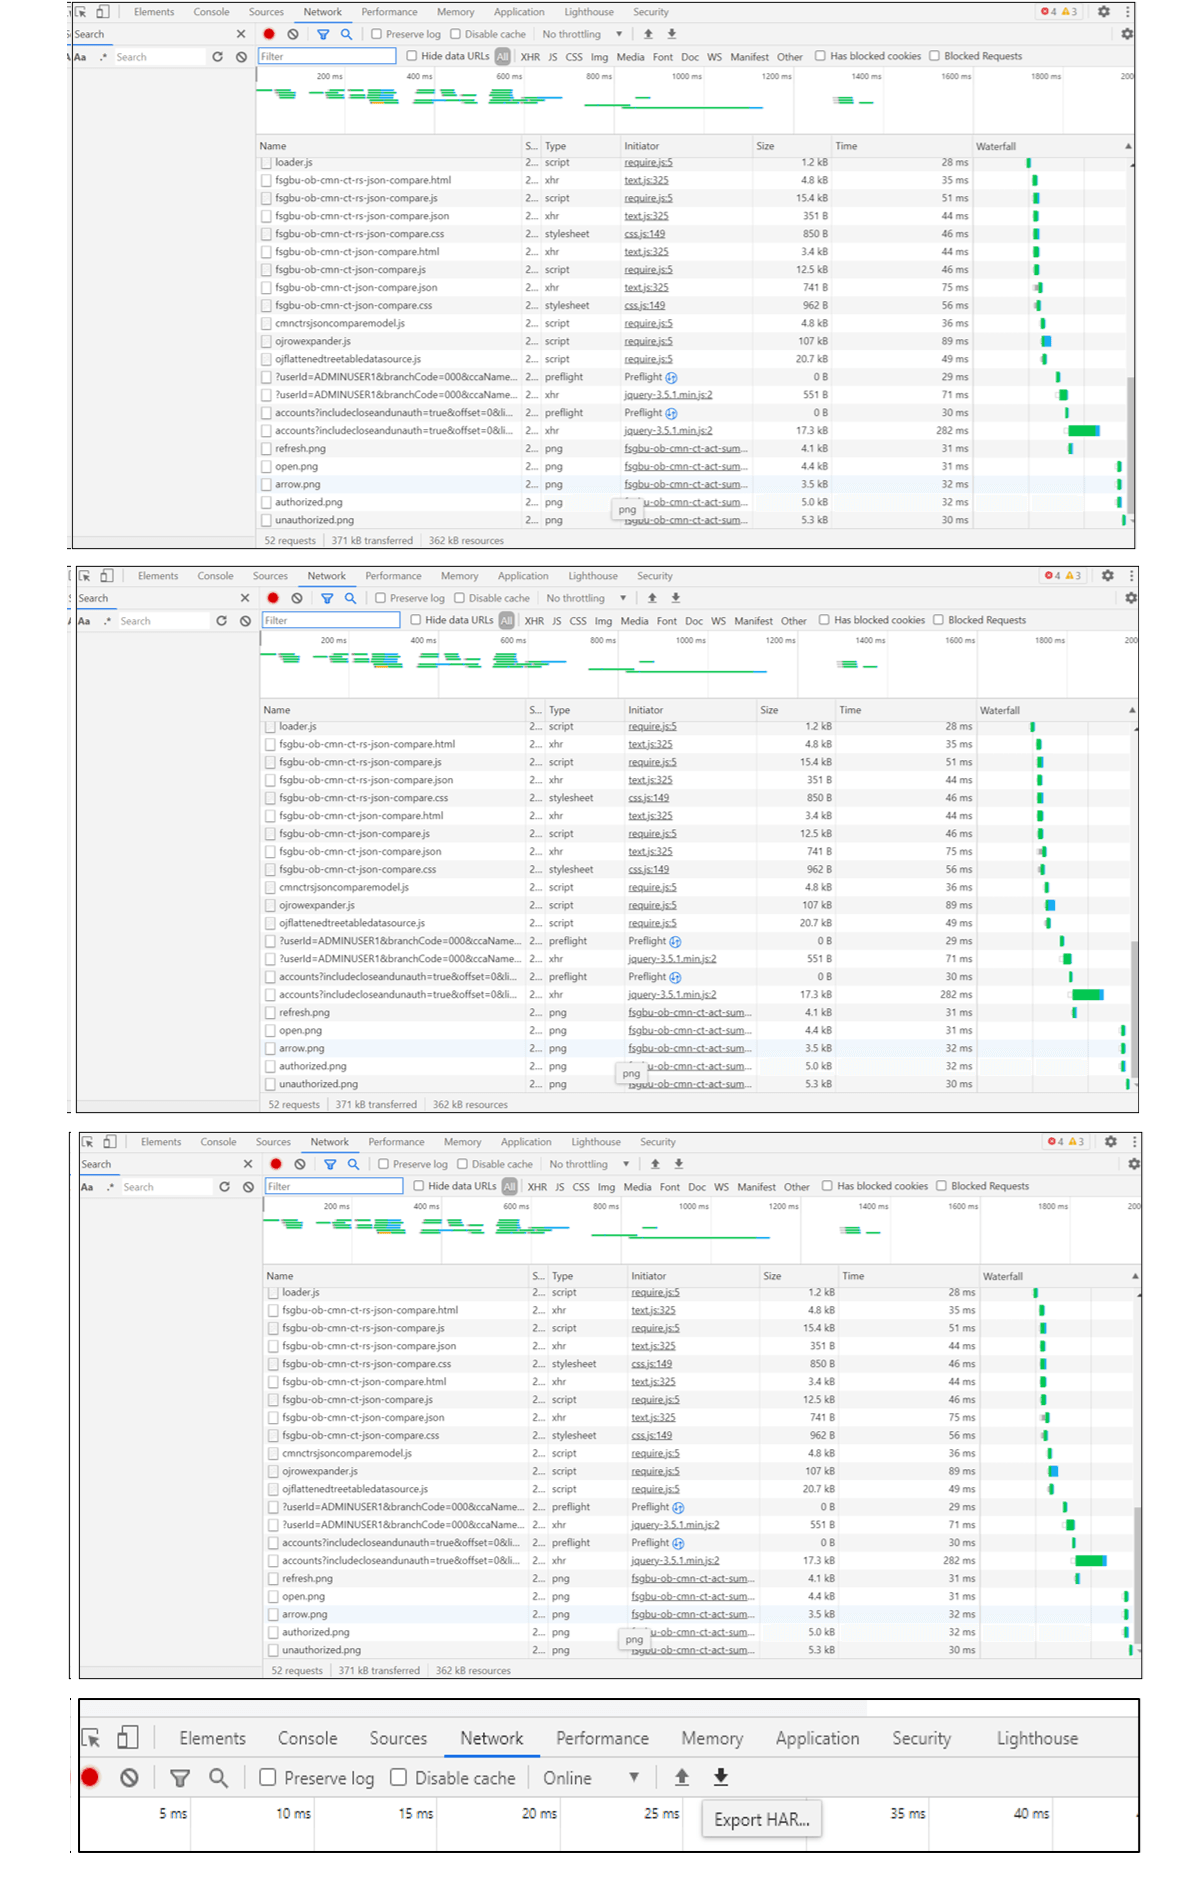The height and width of the screenshot is (1894, 1185).
Task: Open No throttling dropdown in the middle screenshot
Action: pos(587,598)
